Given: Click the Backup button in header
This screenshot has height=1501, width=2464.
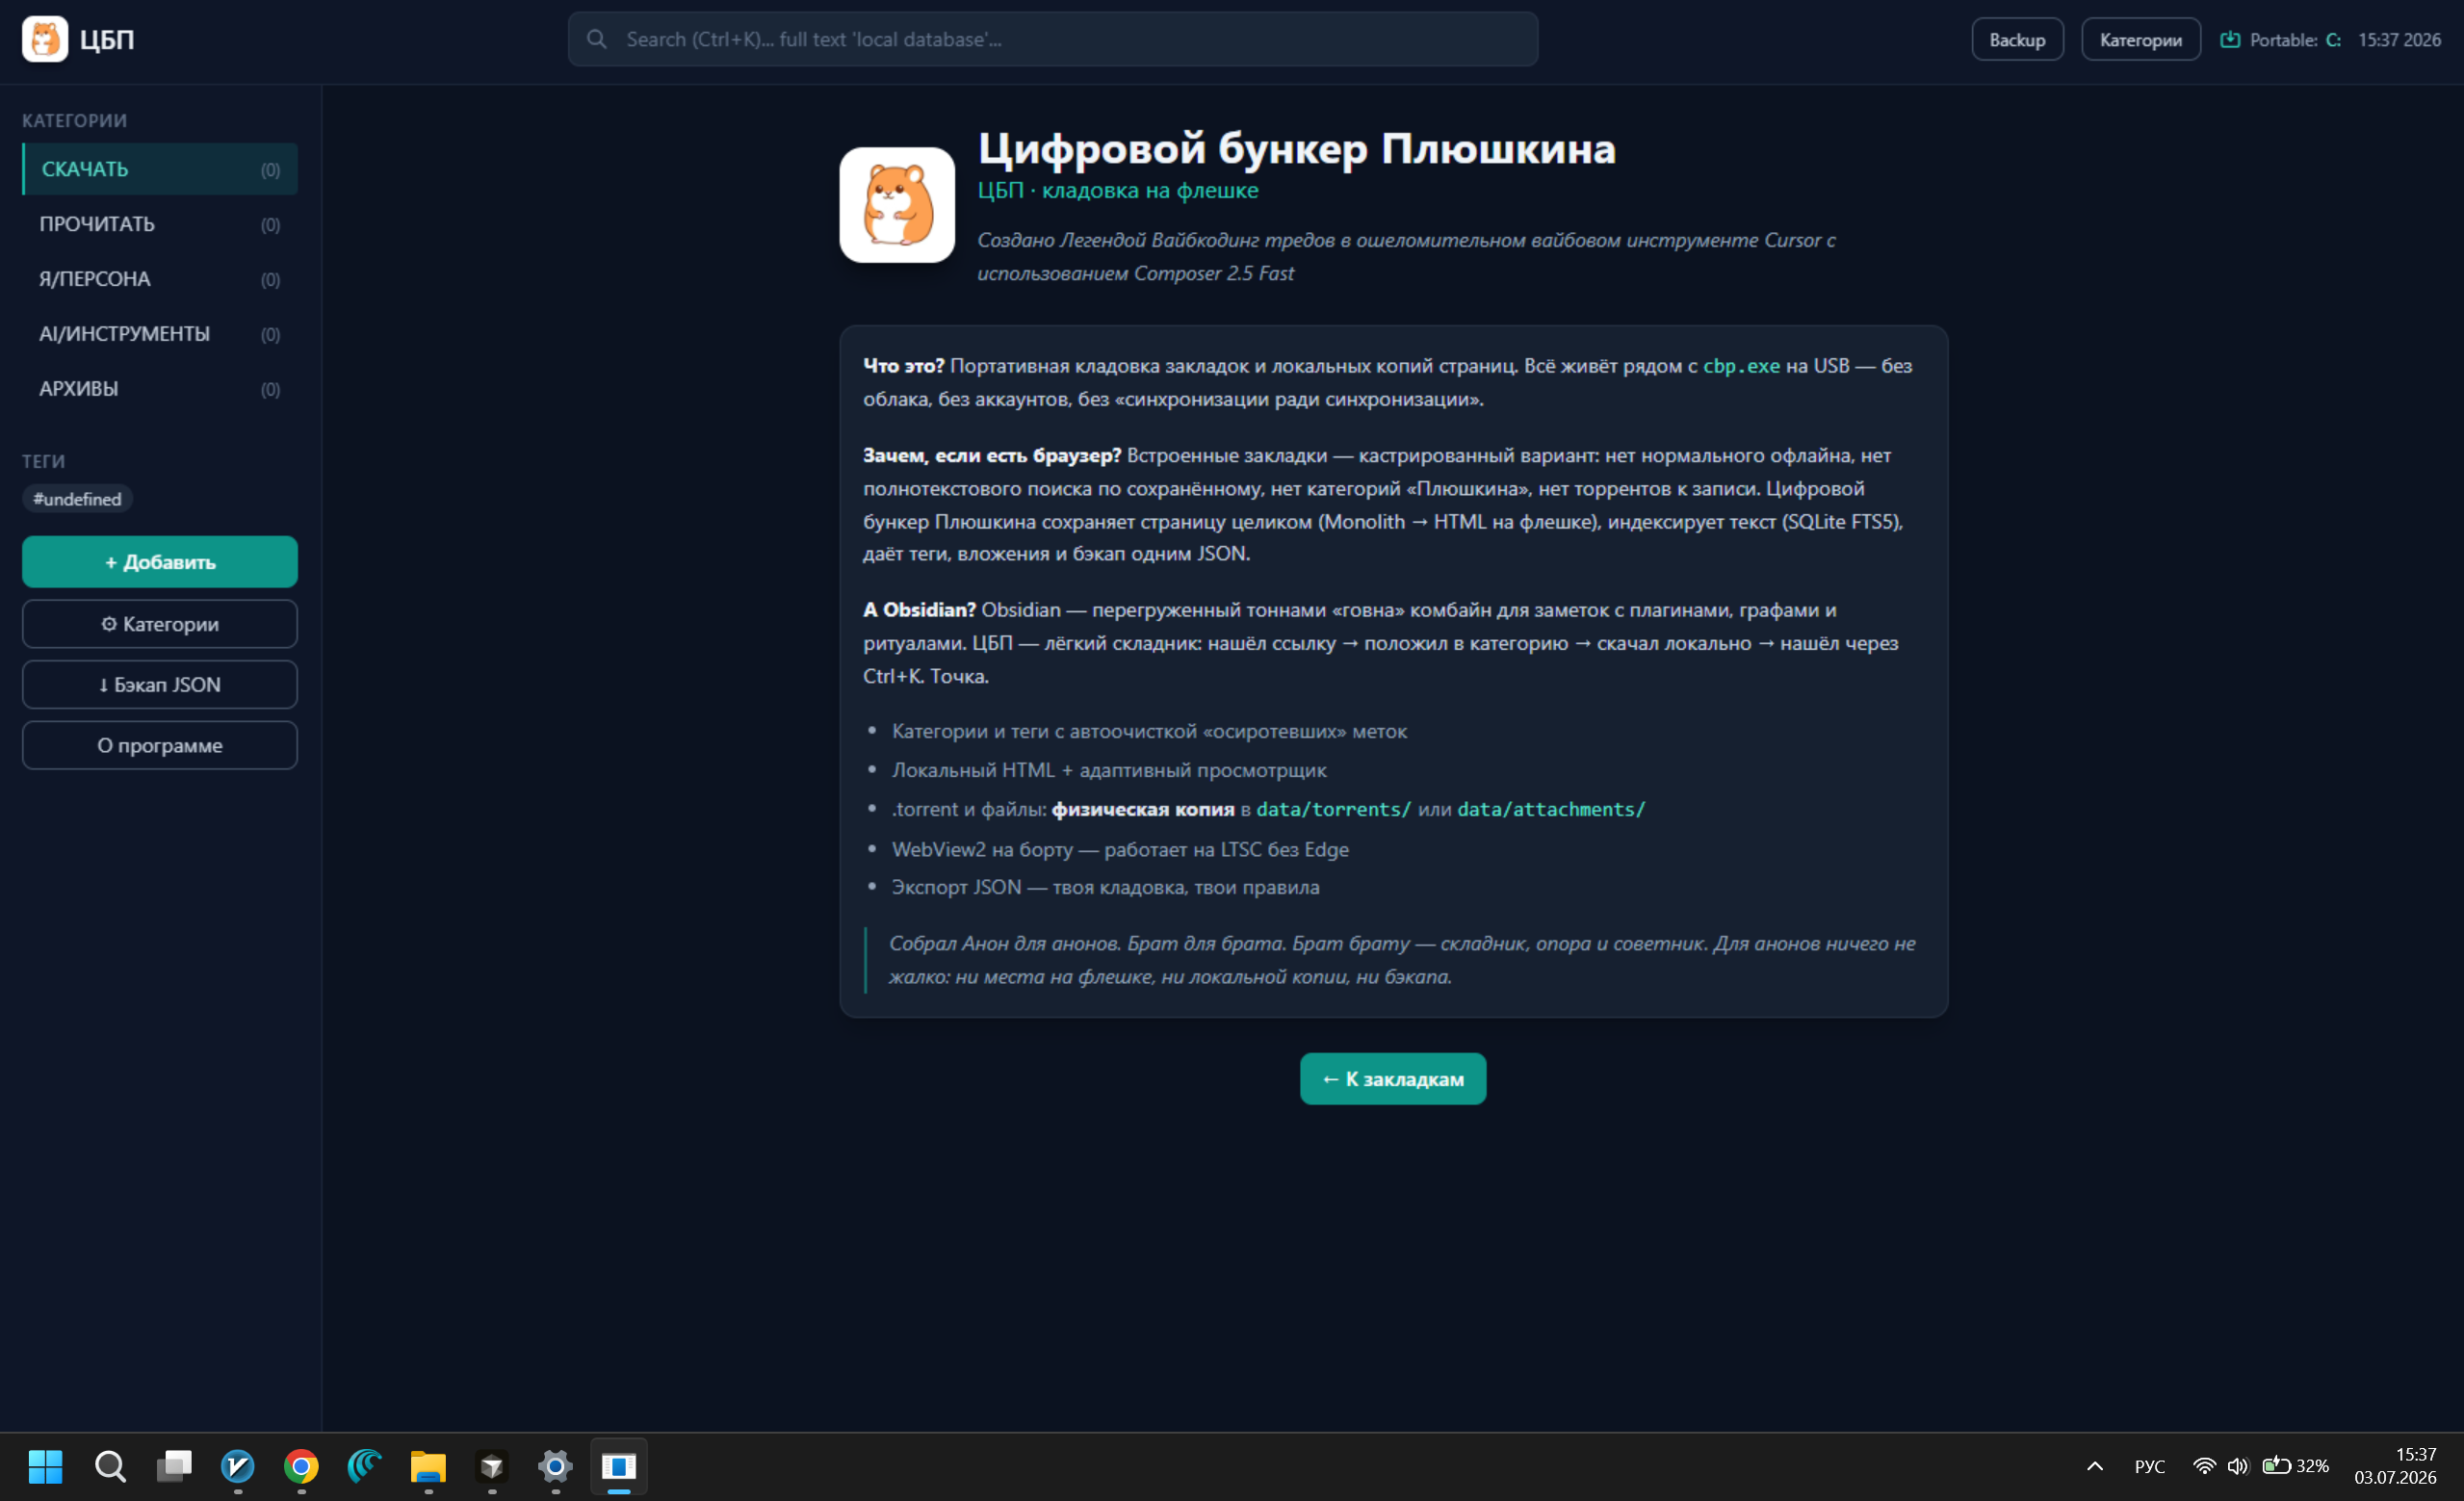Looking at the screenshot, I should [2017, 39].
